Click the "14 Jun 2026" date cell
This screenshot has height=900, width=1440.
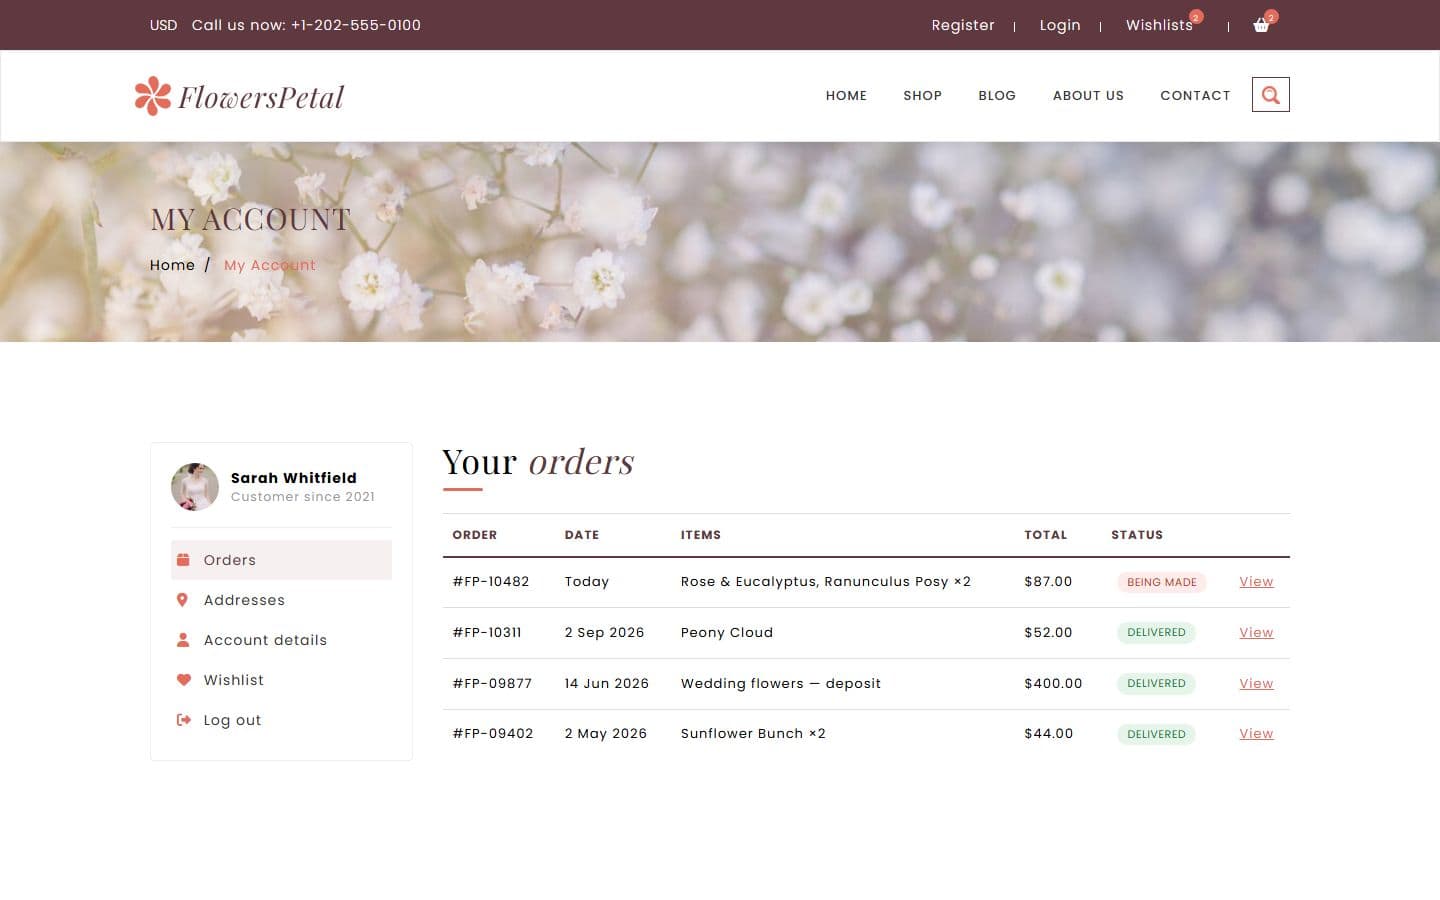coord(607,684)
